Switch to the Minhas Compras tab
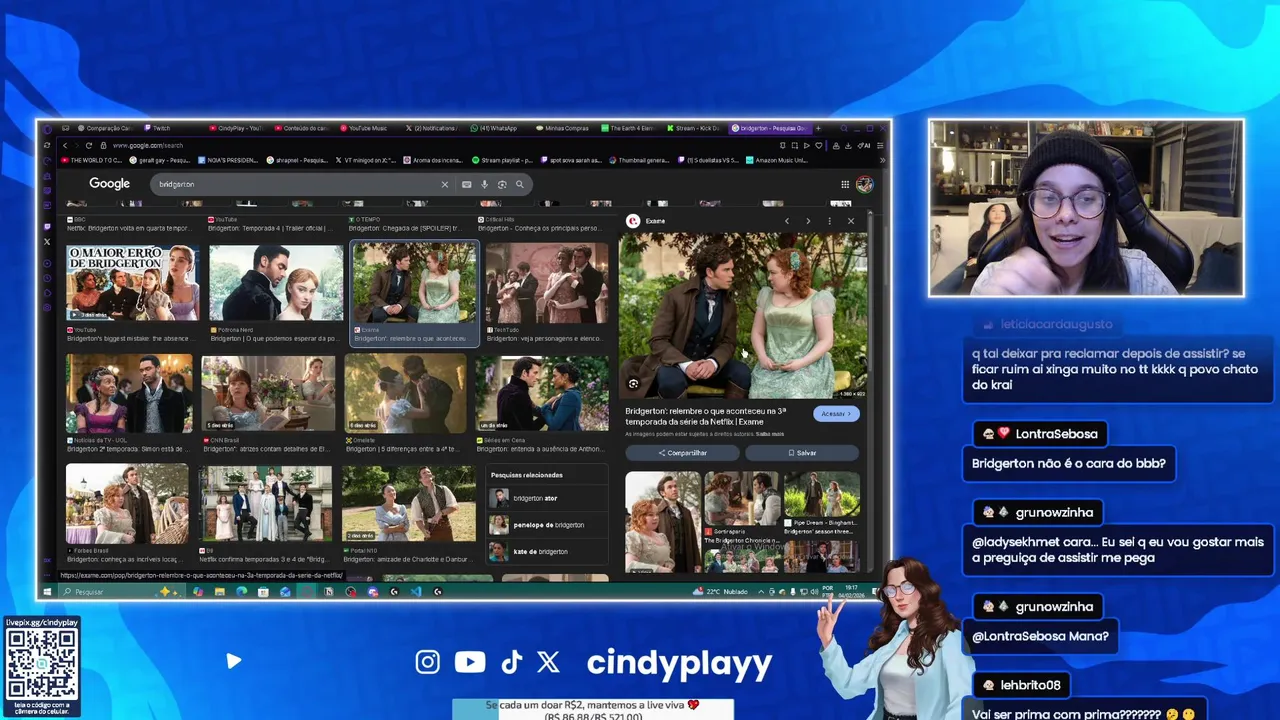The width and height of the screenshot is (1280, 720). 562,128
